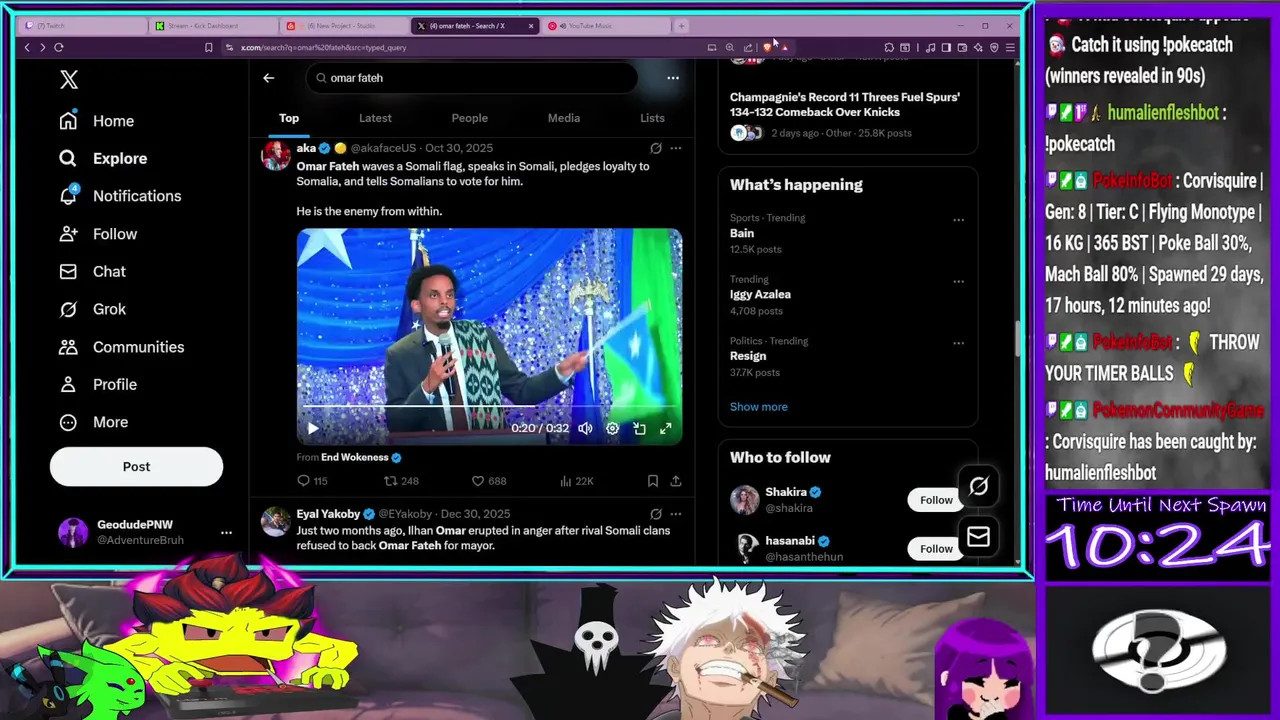This screenshot has width=1280, height=720.
Task: Toggle picture-in-picture on video
Action: (x=639, y=428)
